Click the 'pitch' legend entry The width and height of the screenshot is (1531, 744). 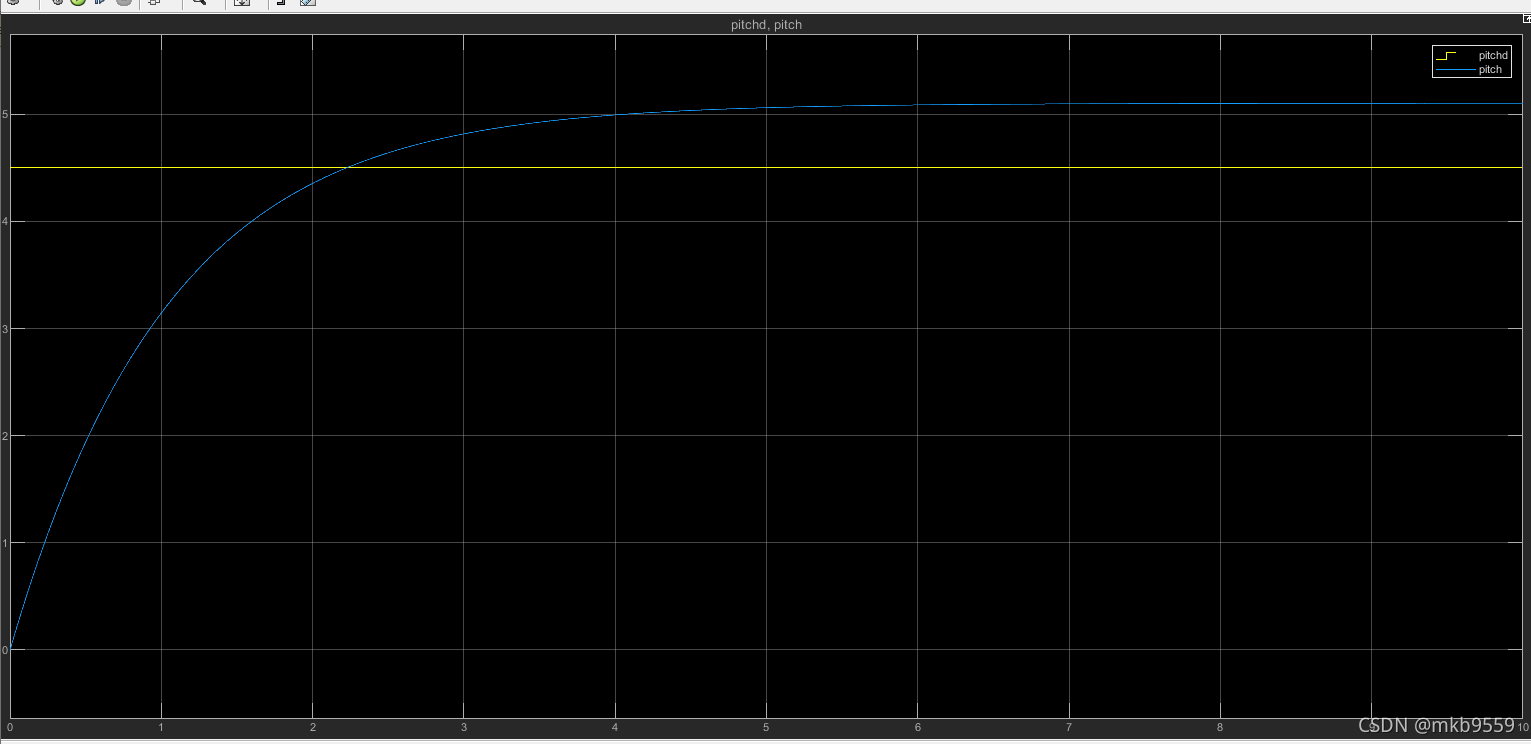click(1490, 70)
